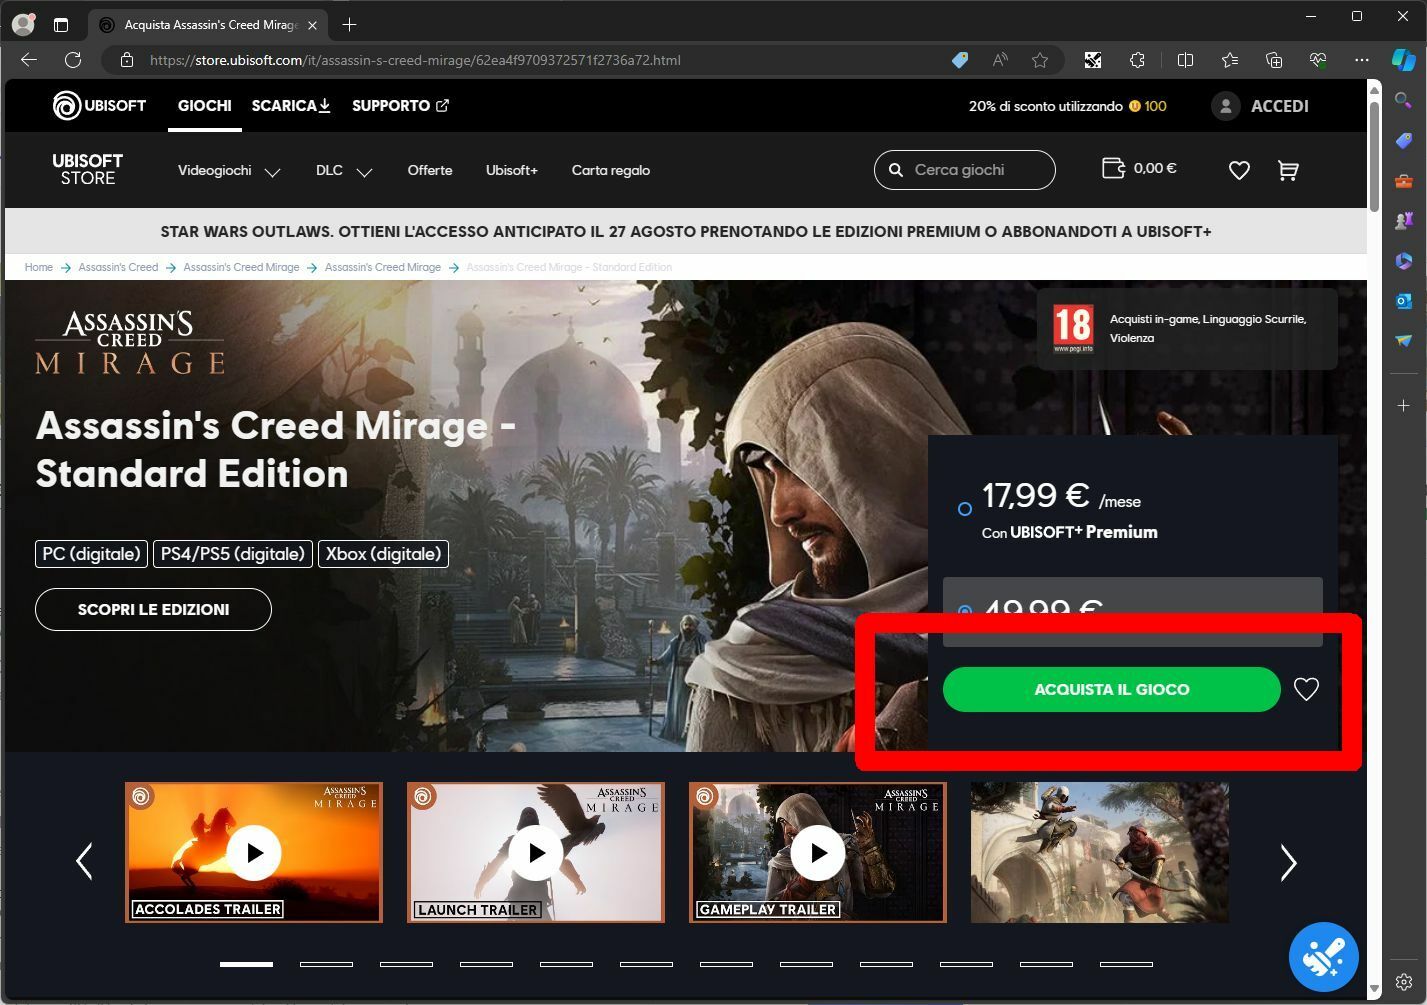
Task: Open the favorites list icon
Action: point(1230,60)
